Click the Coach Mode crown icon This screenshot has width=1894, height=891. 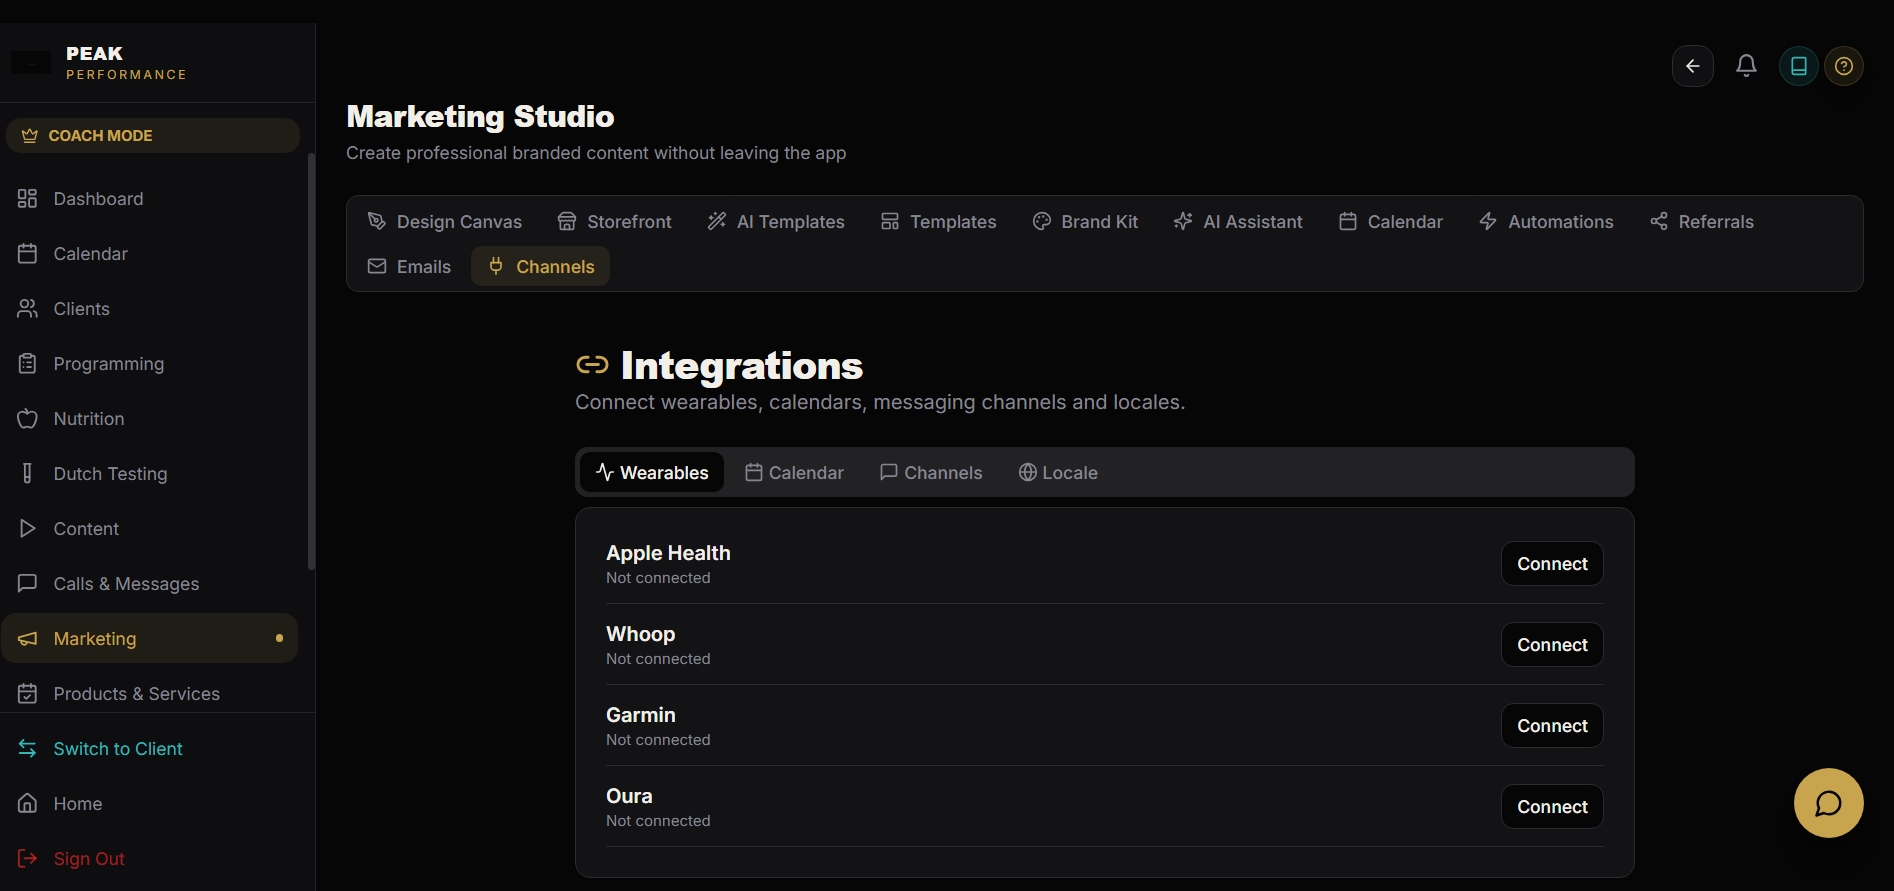pyautogui.click(x=30, y=136)
